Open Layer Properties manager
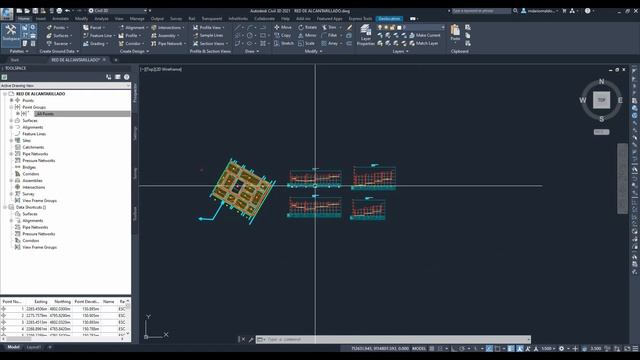Image resolution: width=640 pixels, height=360 pixels. pyautogui.click(x=365, y=35)
